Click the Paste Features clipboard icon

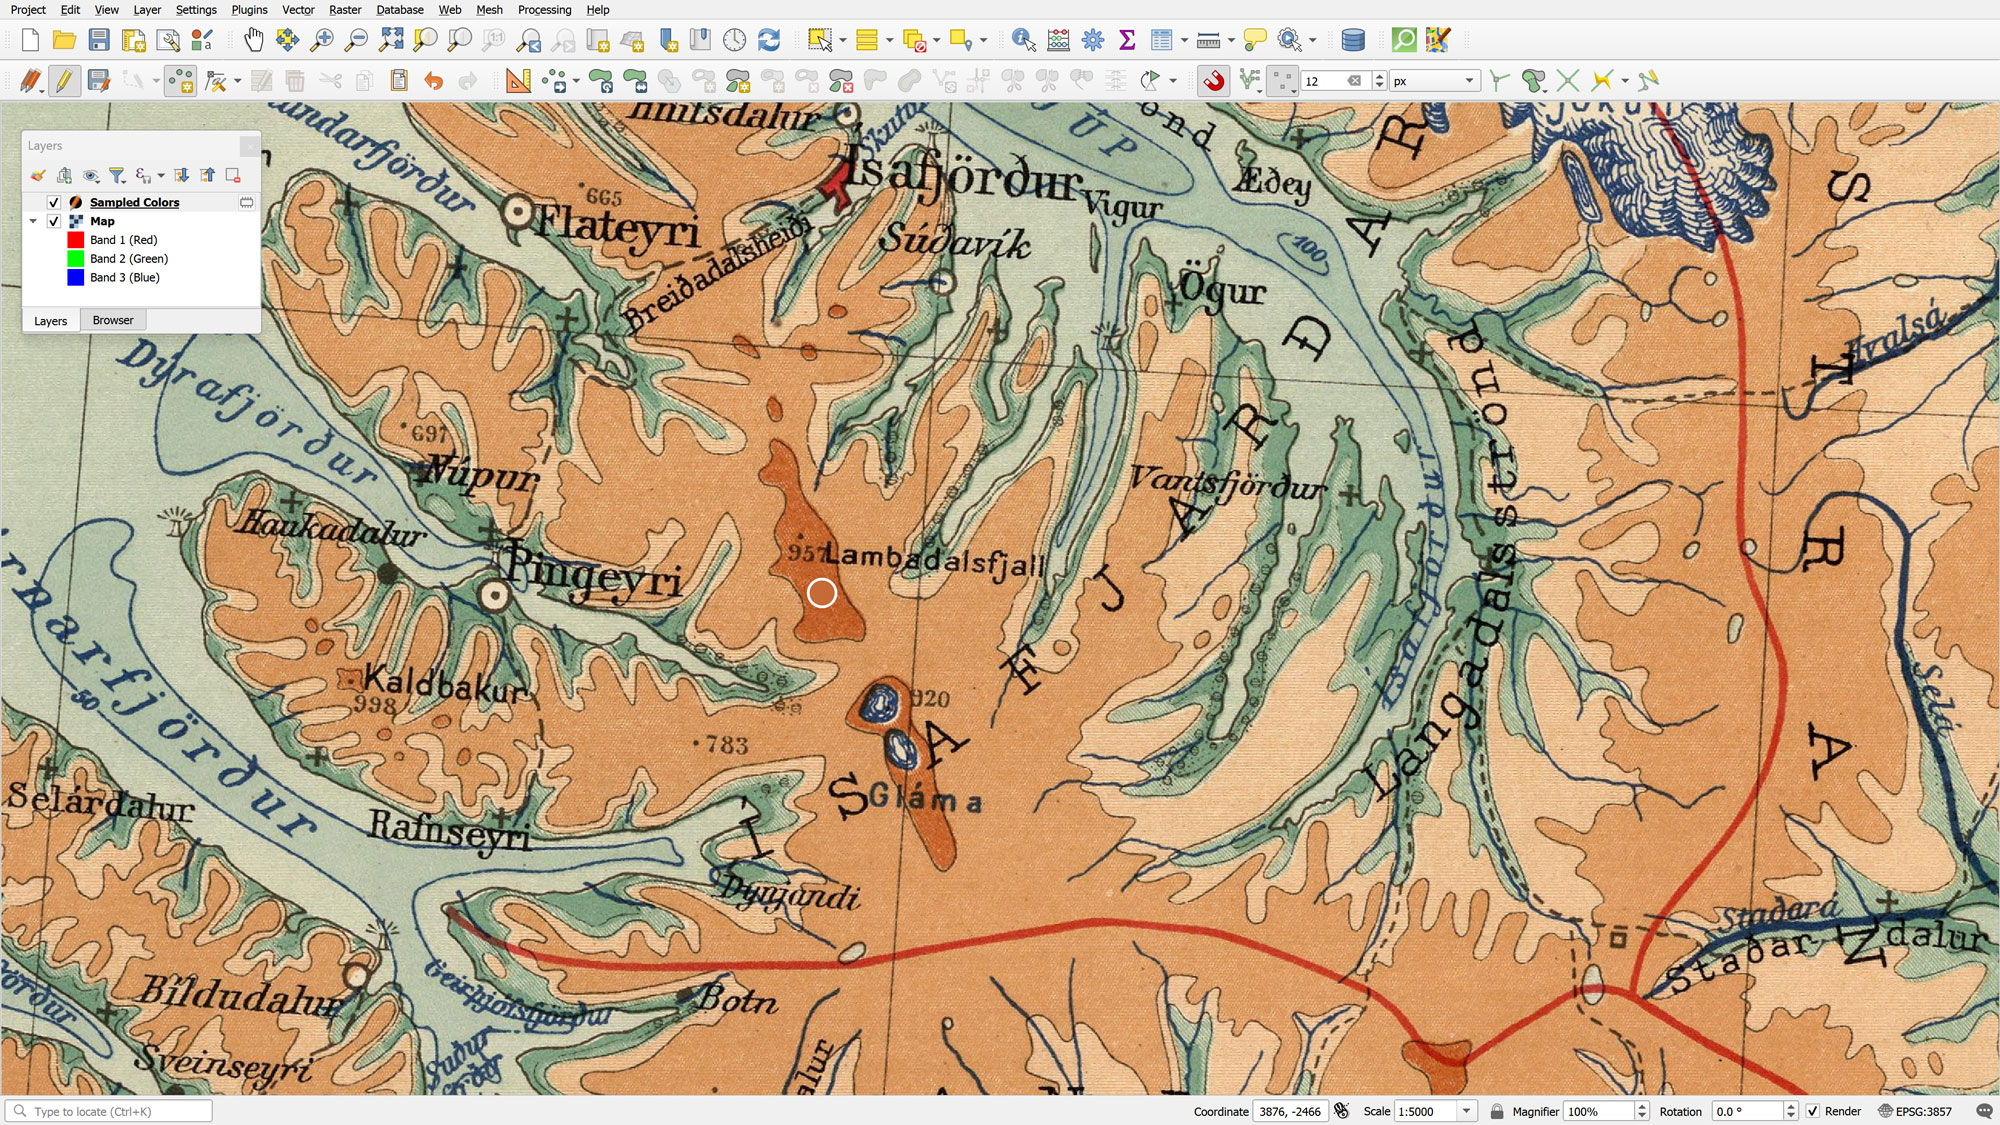[399, 80]
